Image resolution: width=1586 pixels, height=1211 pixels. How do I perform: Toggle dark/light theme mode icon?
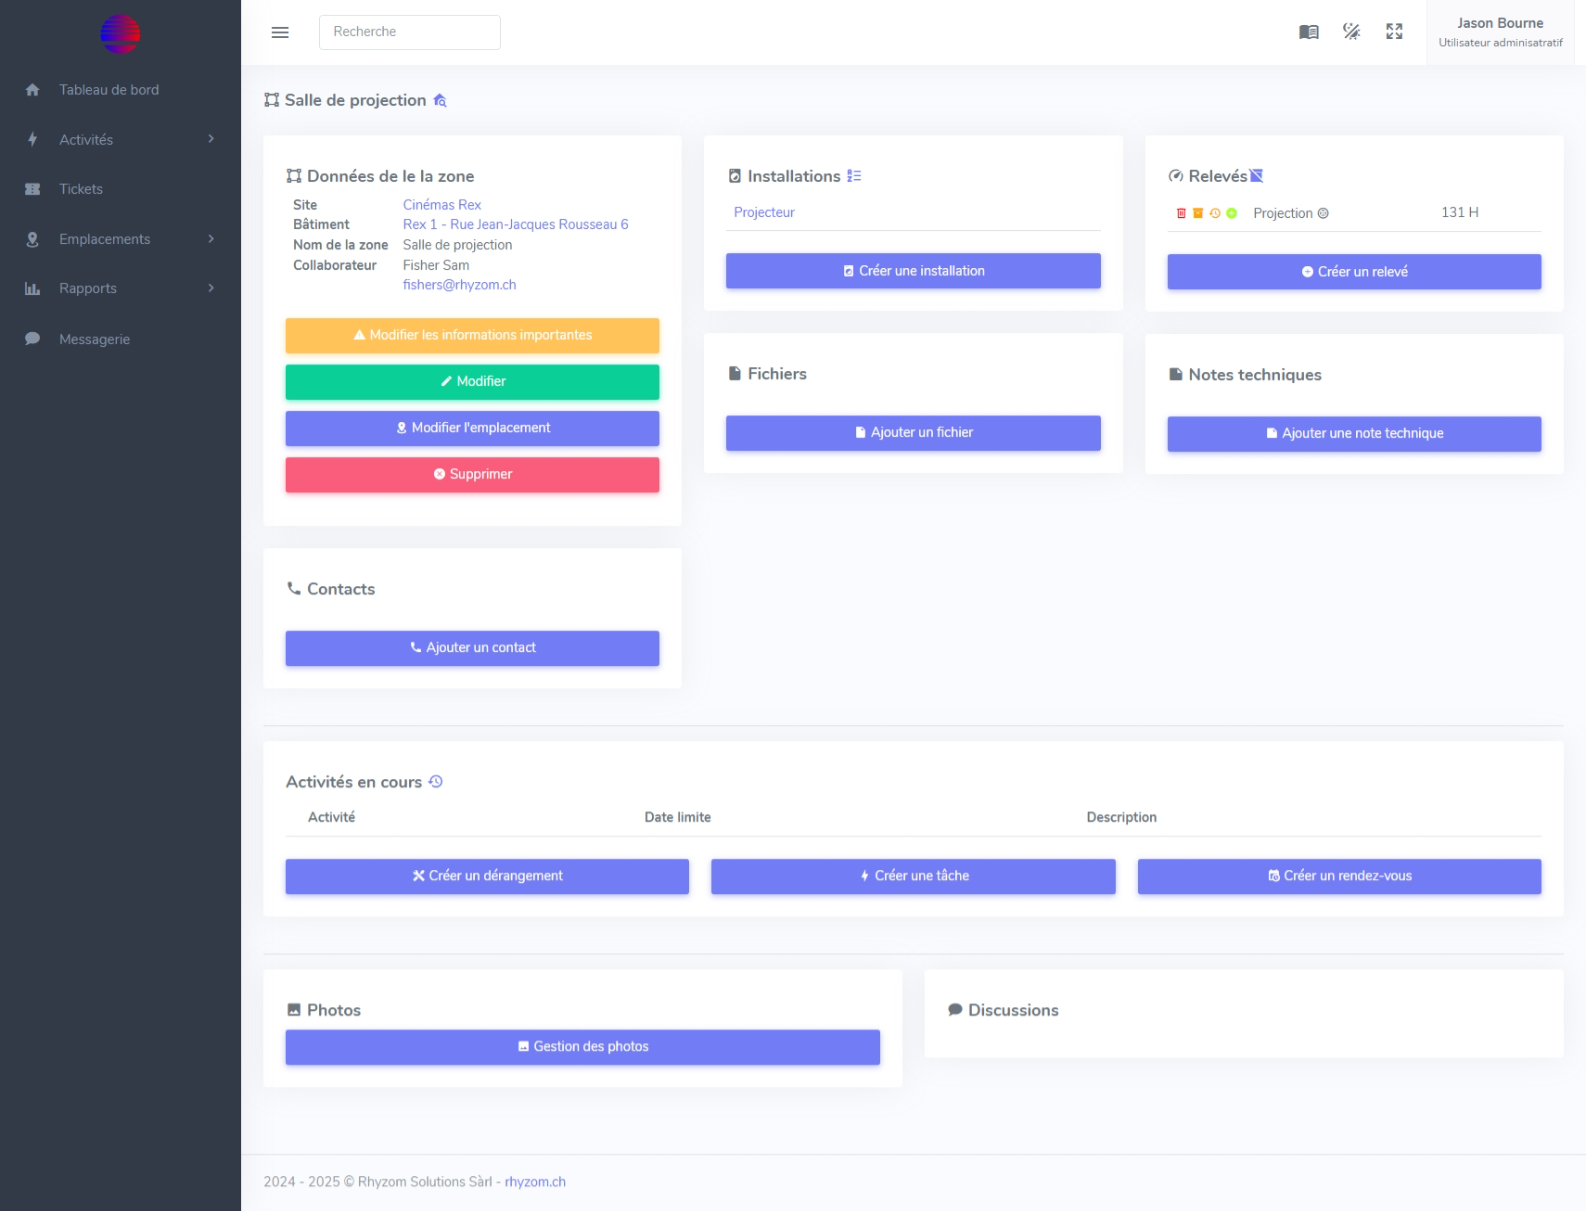pos(1351,32)
